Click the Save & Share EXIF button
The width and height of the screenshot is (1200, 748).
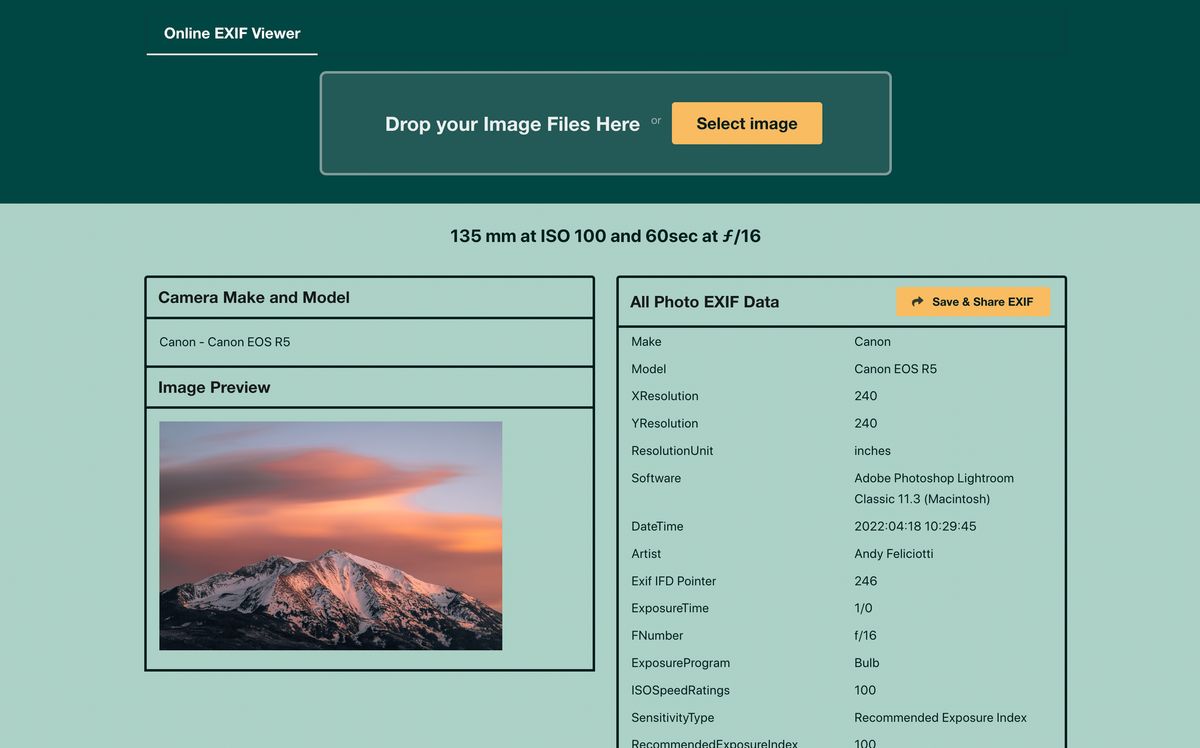pos(973,301)
